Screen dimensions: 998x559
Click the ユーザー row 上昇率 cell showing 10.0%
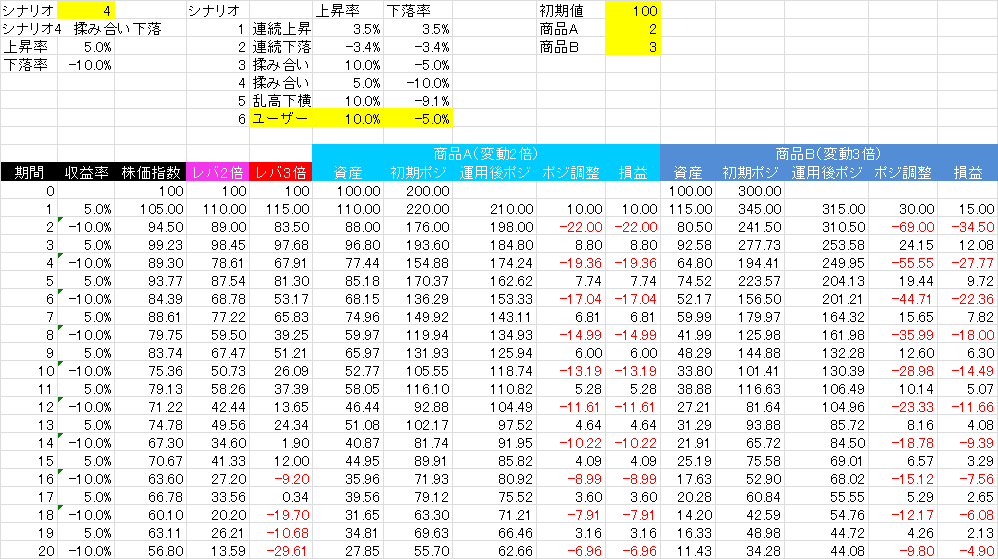[x=348, y=118]
